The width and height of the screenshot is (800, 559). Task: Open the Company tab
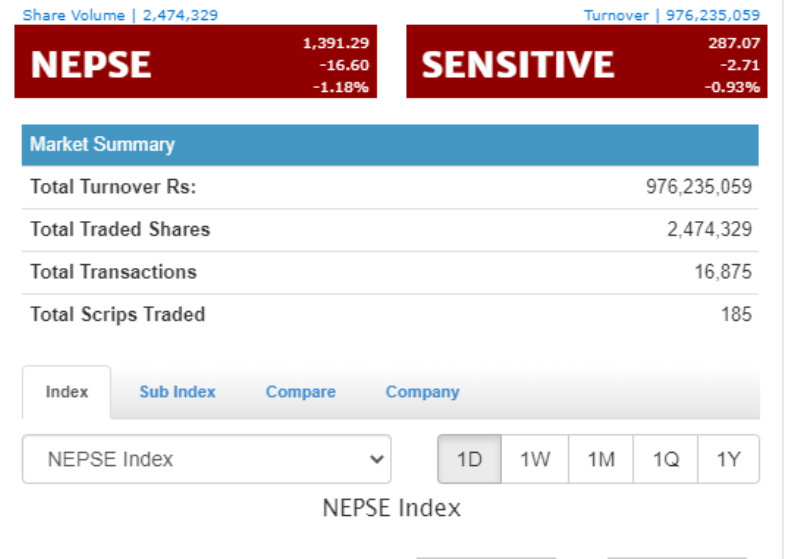pyautogui.click(x=422, y=392)
